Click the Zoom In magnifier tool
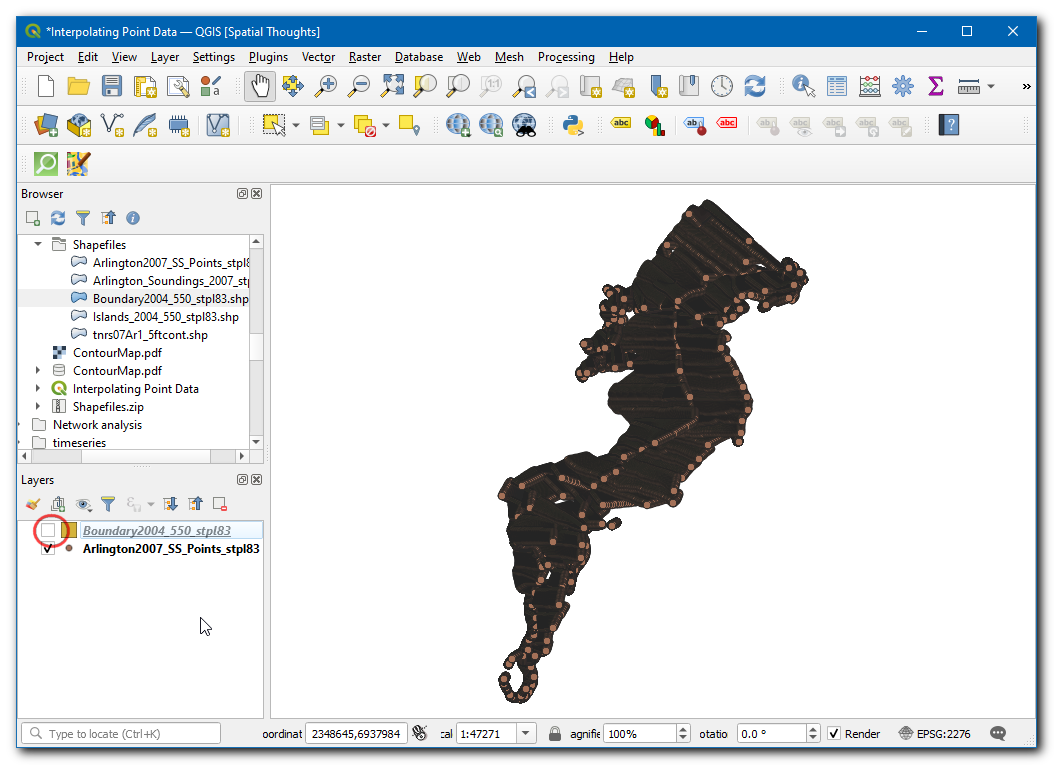 coord(325,87)
